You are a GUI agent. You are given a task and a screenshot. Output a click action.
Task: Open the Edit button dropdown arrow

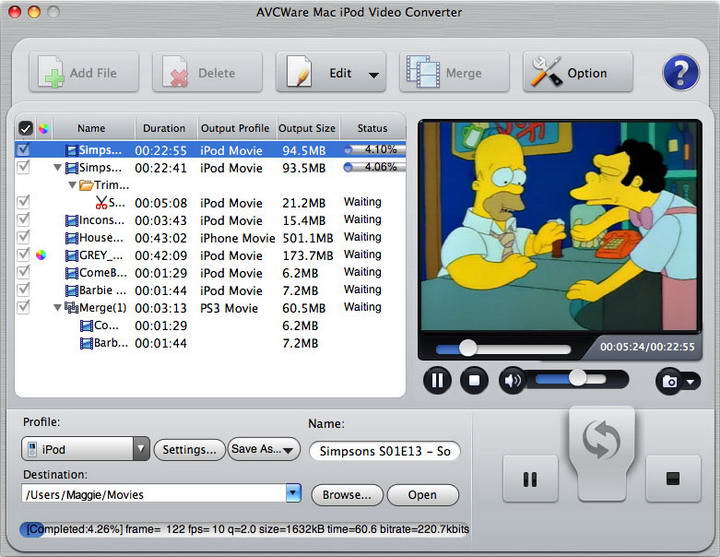(x=374, y=75)
